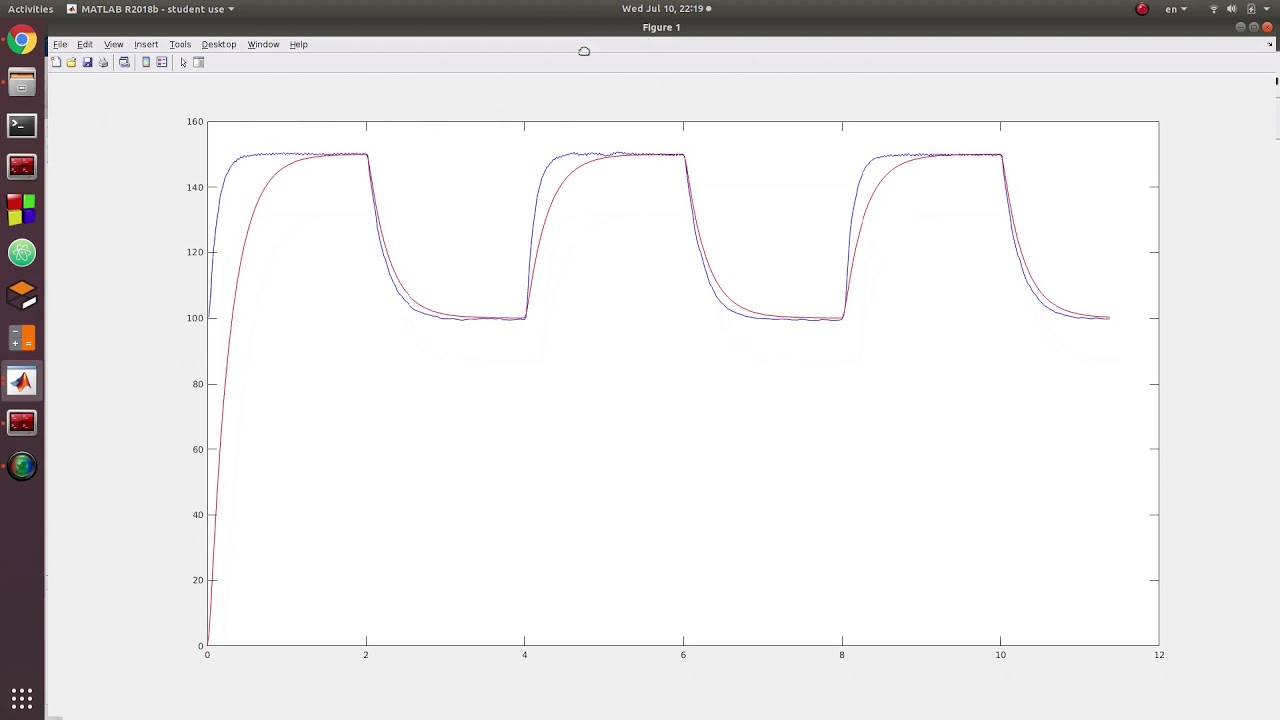Click the battery status icon

[x=1250, y=9]
